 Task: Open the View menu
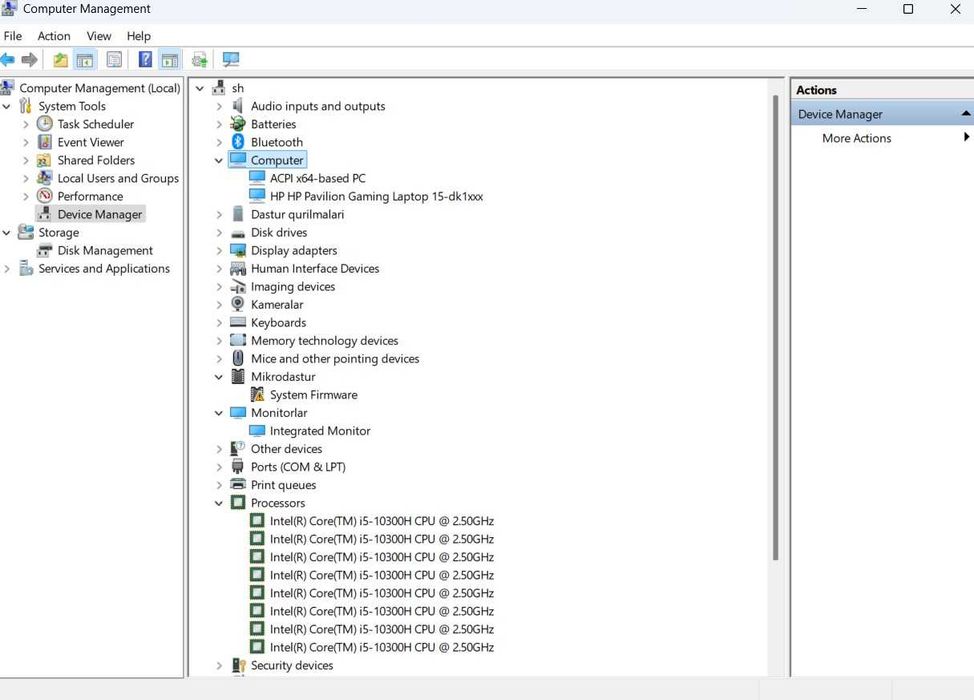click(99, 36)
